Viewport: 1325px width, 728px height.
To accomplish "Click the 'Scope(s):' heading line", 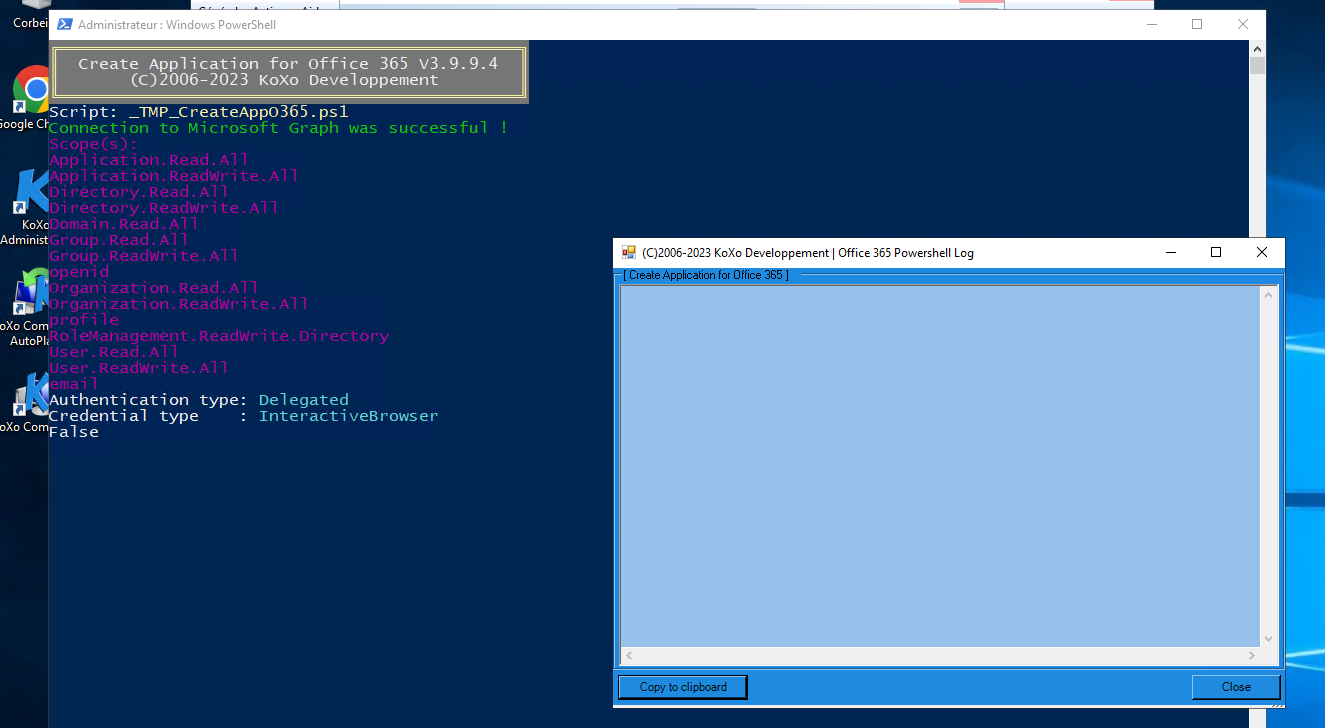I will (94, 144).
